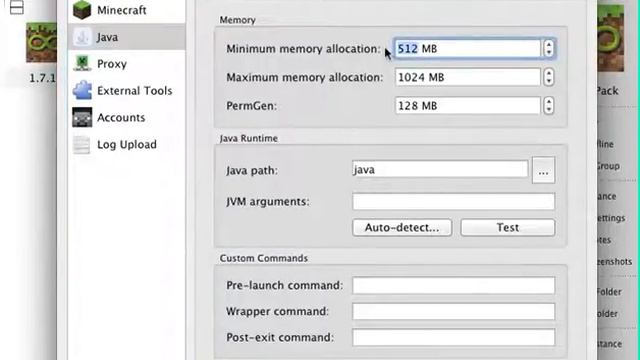
Task: Open External Tools puzzle piece icon
Action: 82,90
